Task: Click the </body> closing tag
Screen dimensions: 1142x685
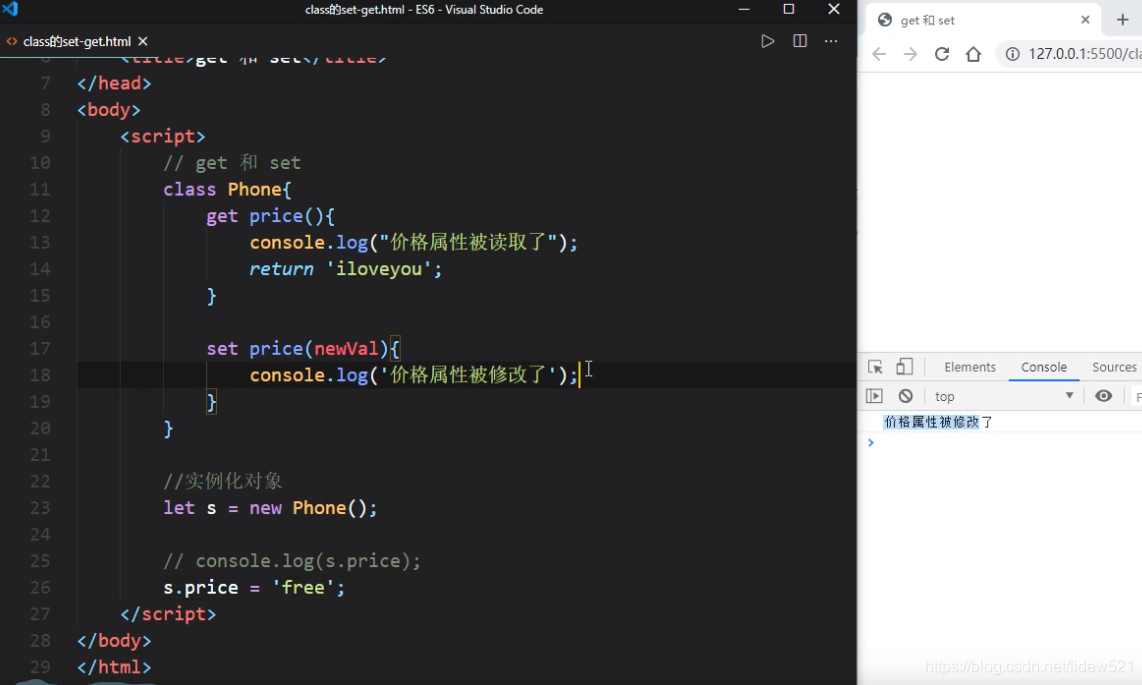Action: click(x=114, y=641)
